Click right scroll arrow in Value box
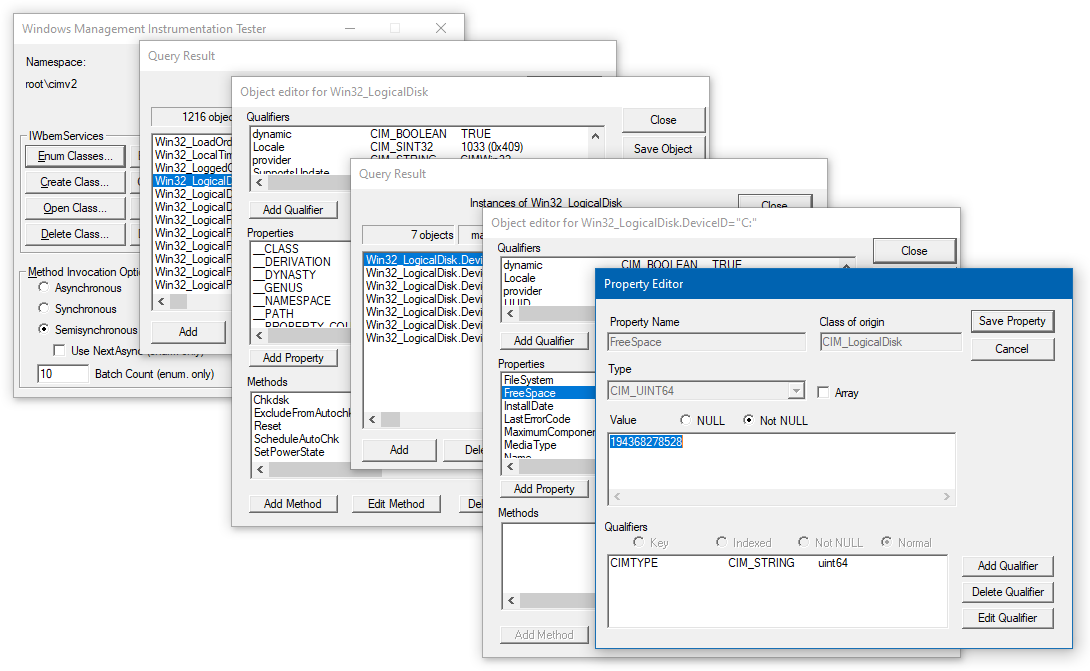 (947, 496)
